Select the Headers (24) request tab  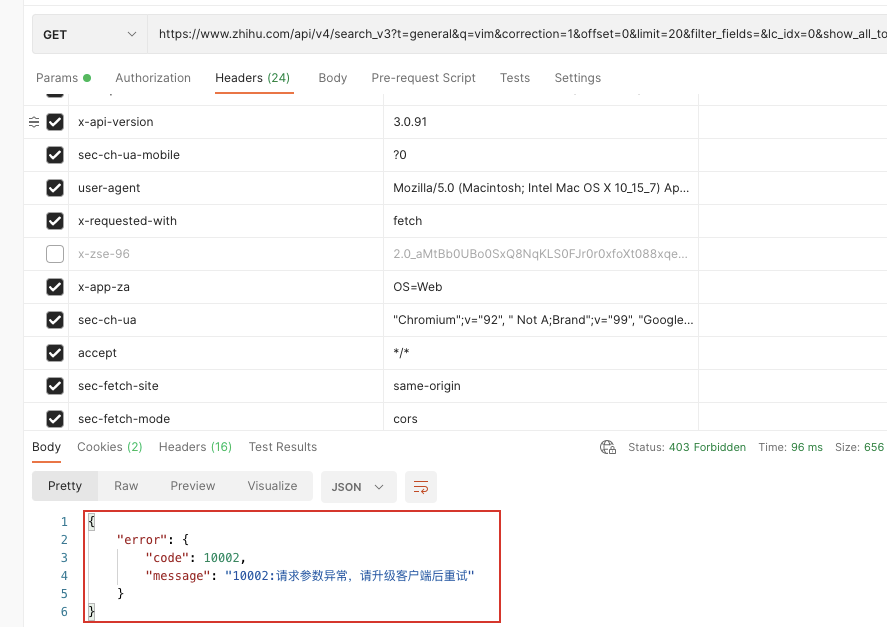coord(252,78)
